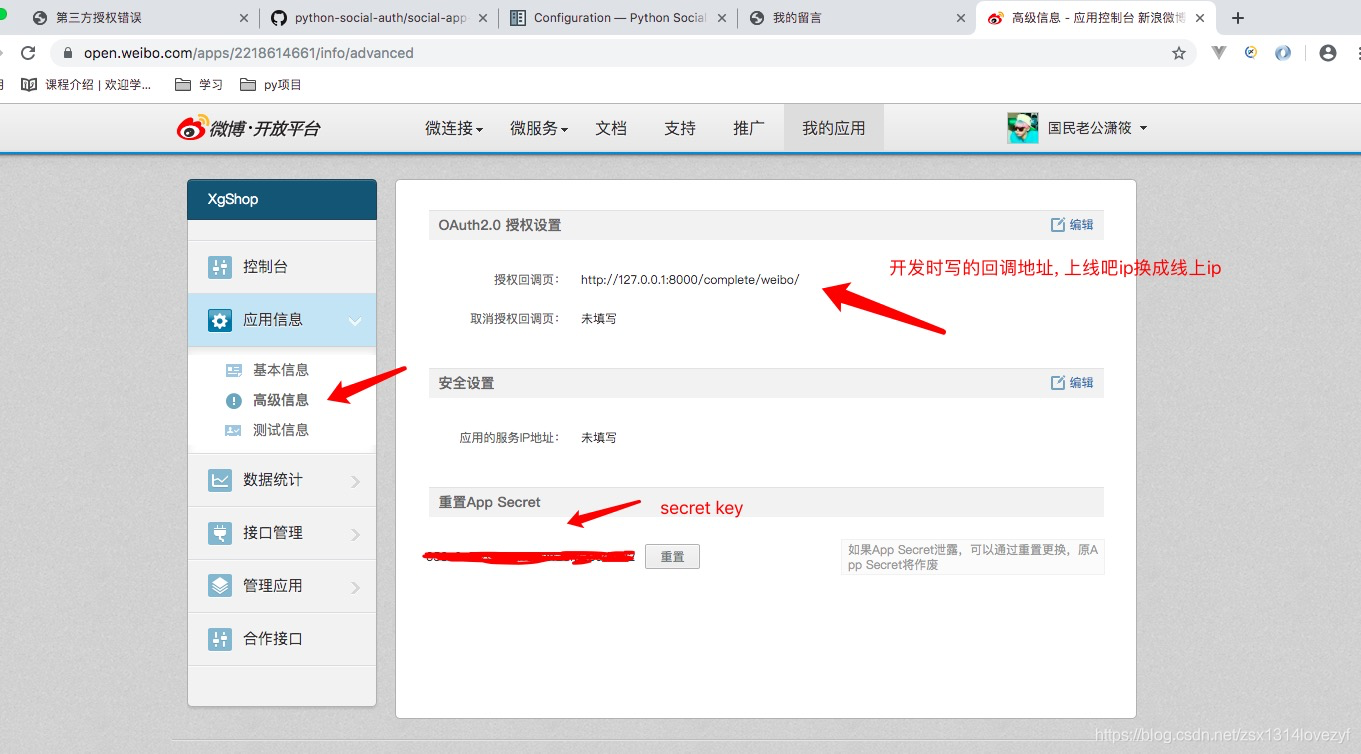Open the 文档 nav item
The width and height of the screenshot is (1361, 754).
click(x=611, y=128)
